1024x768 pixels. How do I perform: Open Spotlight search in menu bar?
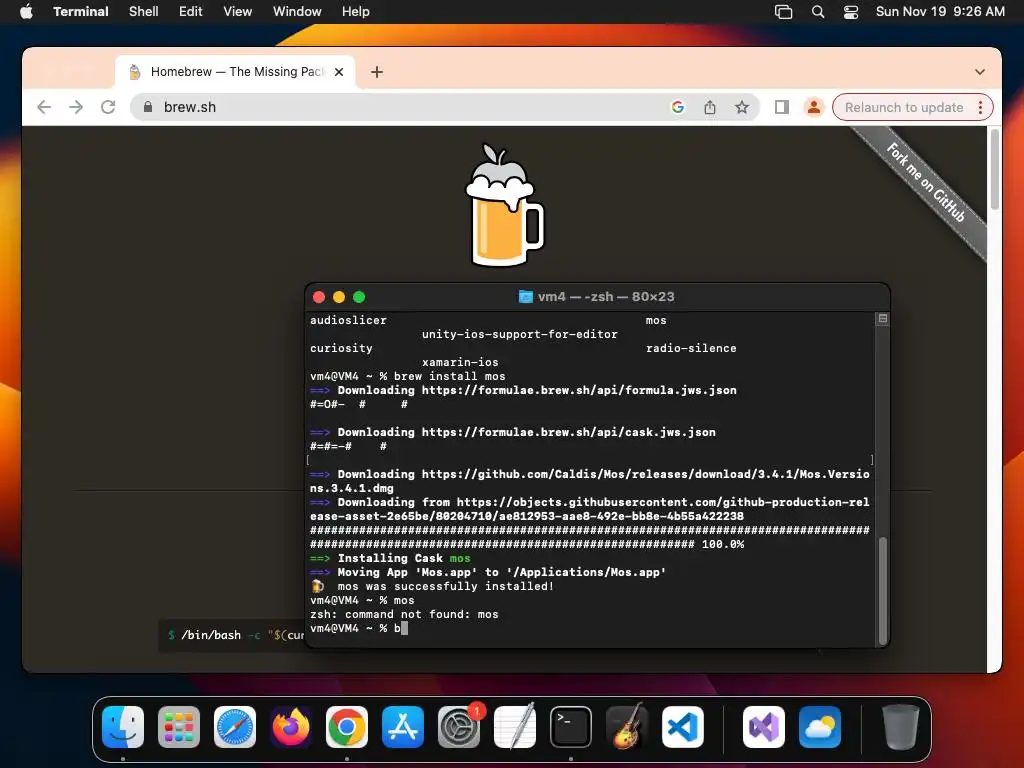pos(818,12)
